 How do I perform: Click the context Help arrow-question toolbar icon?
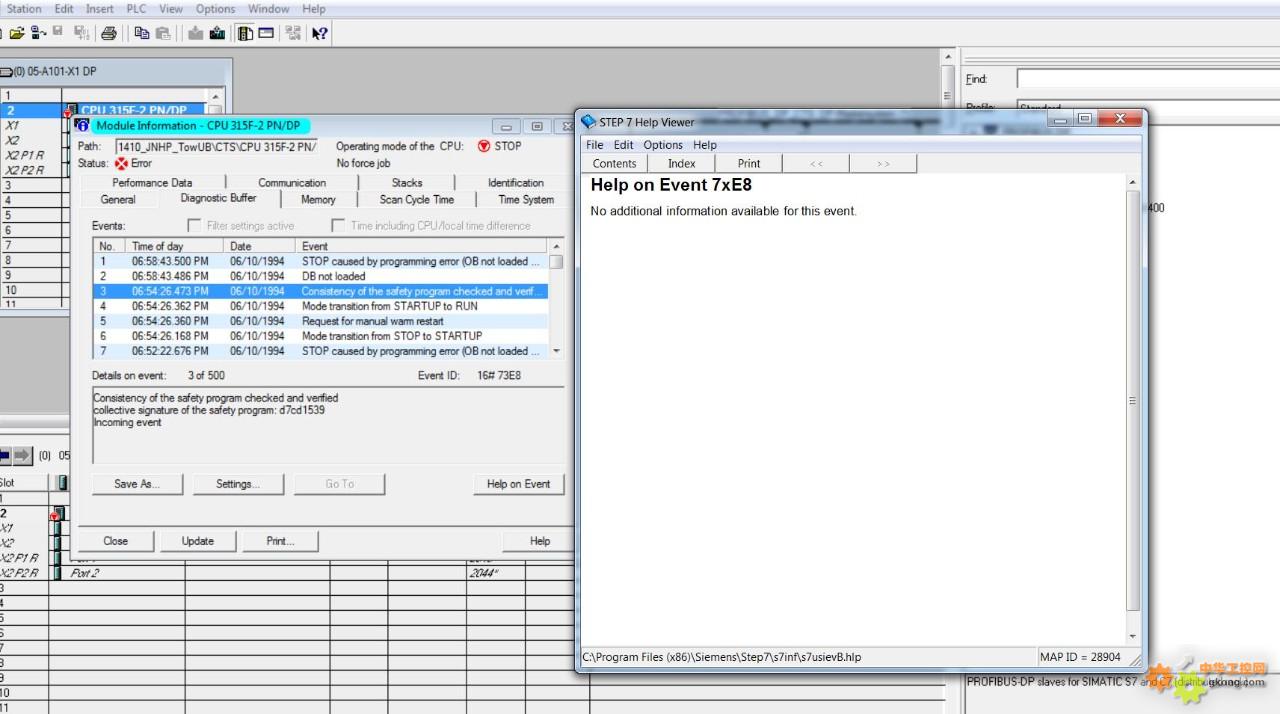click(319, 33)
